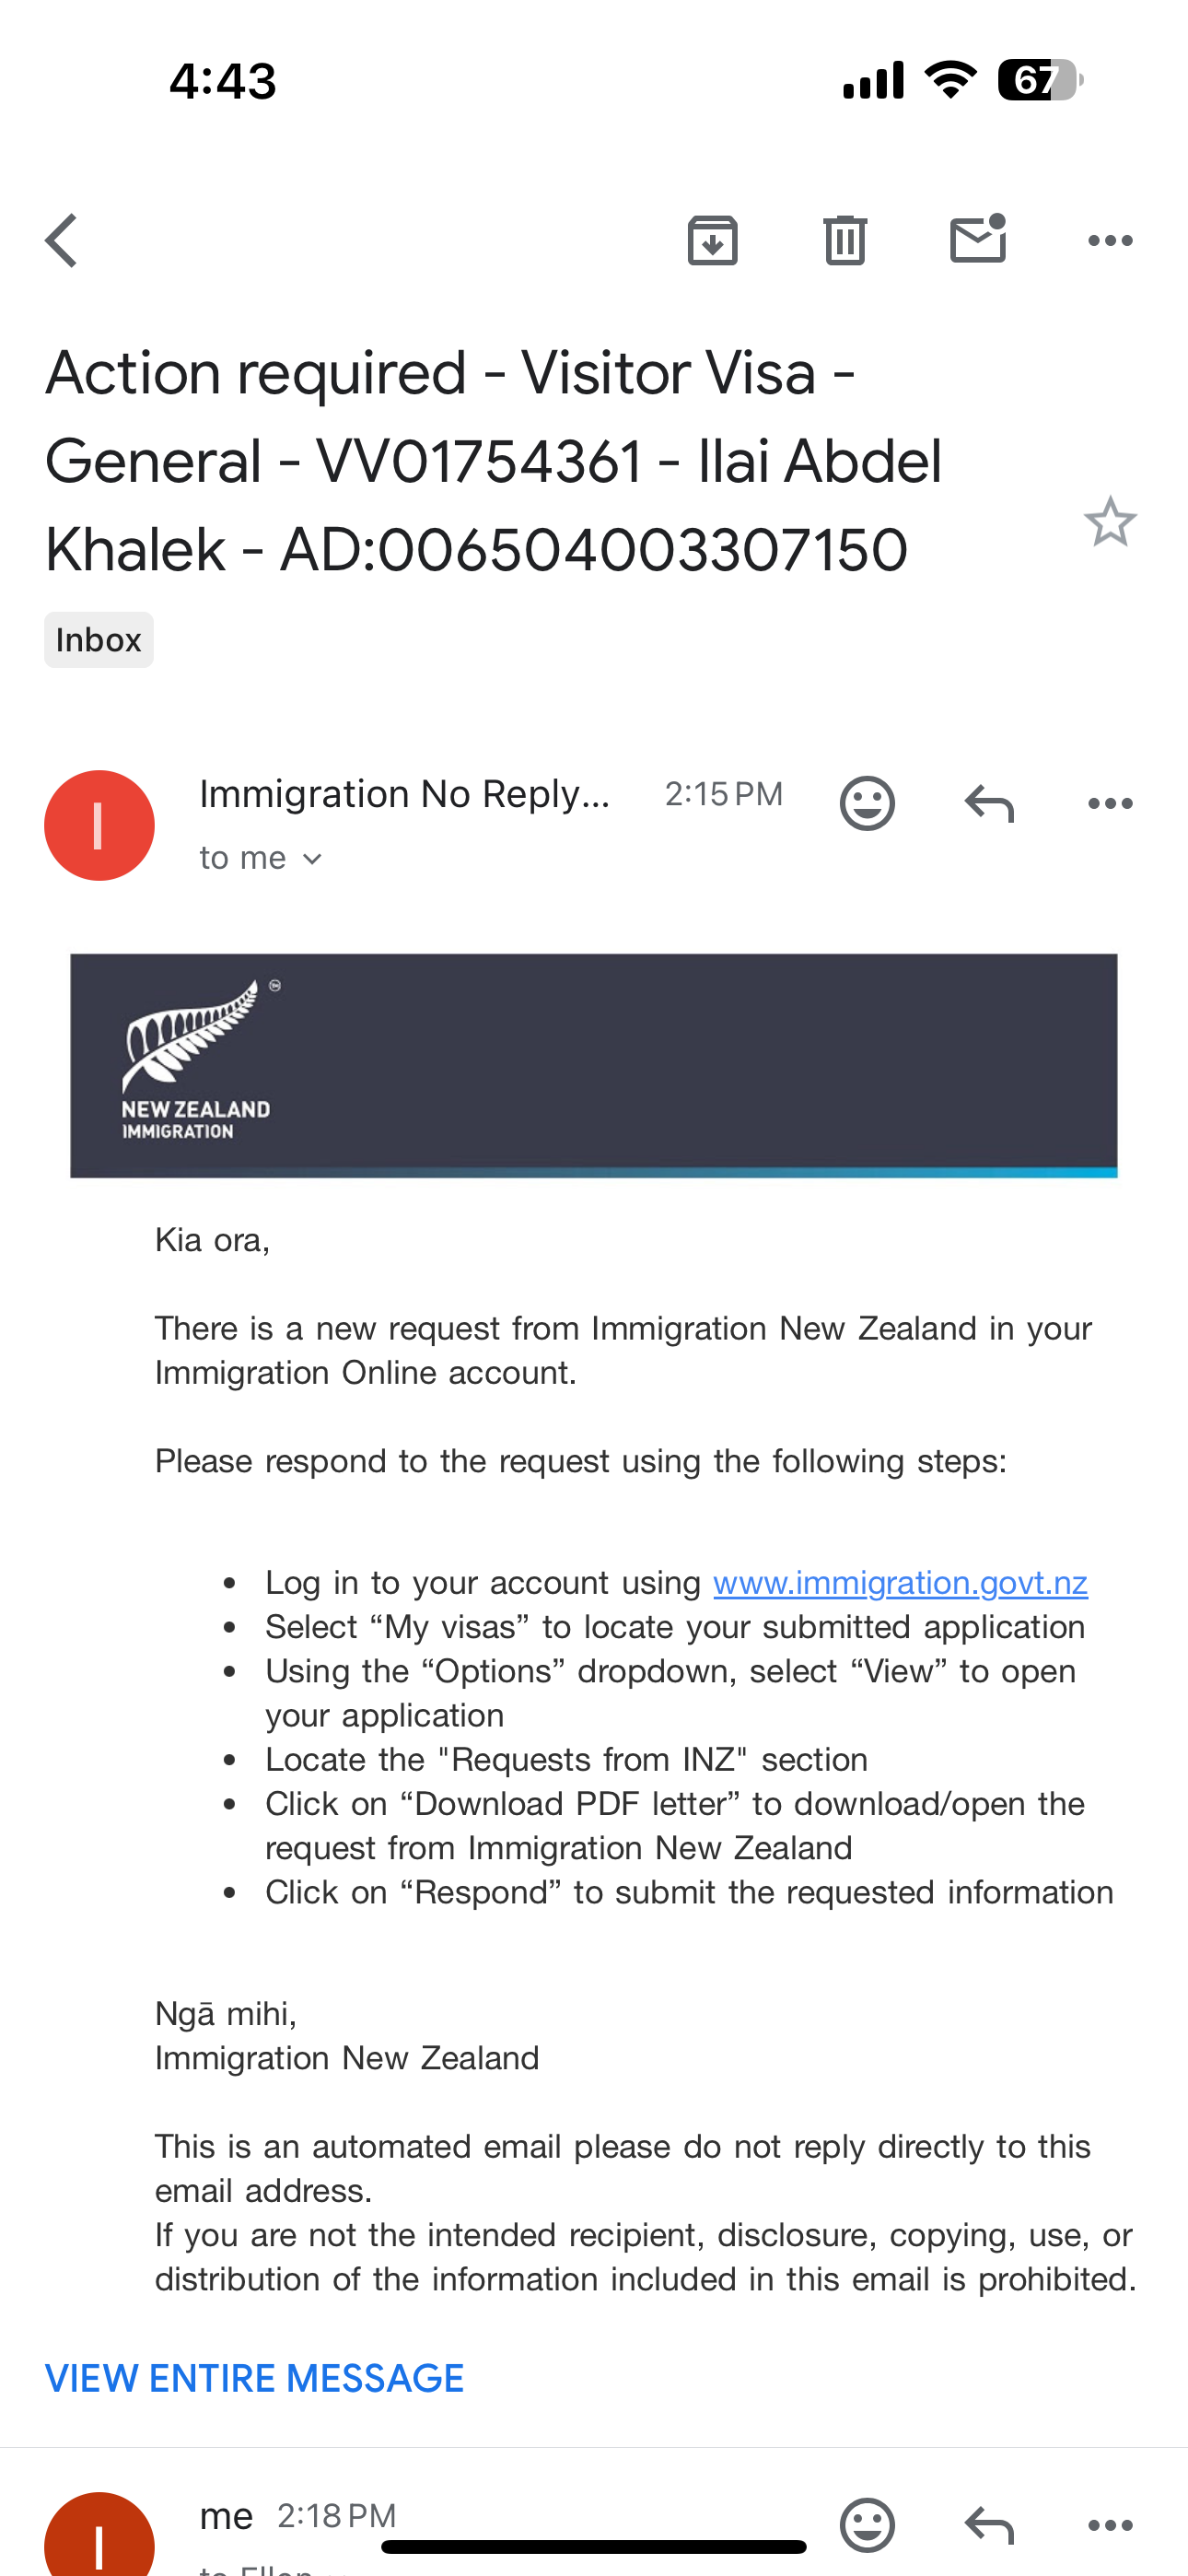Reply to the 2:18 PM message from me
Screen dimensions: 1188x2576
coord(989,2524)
